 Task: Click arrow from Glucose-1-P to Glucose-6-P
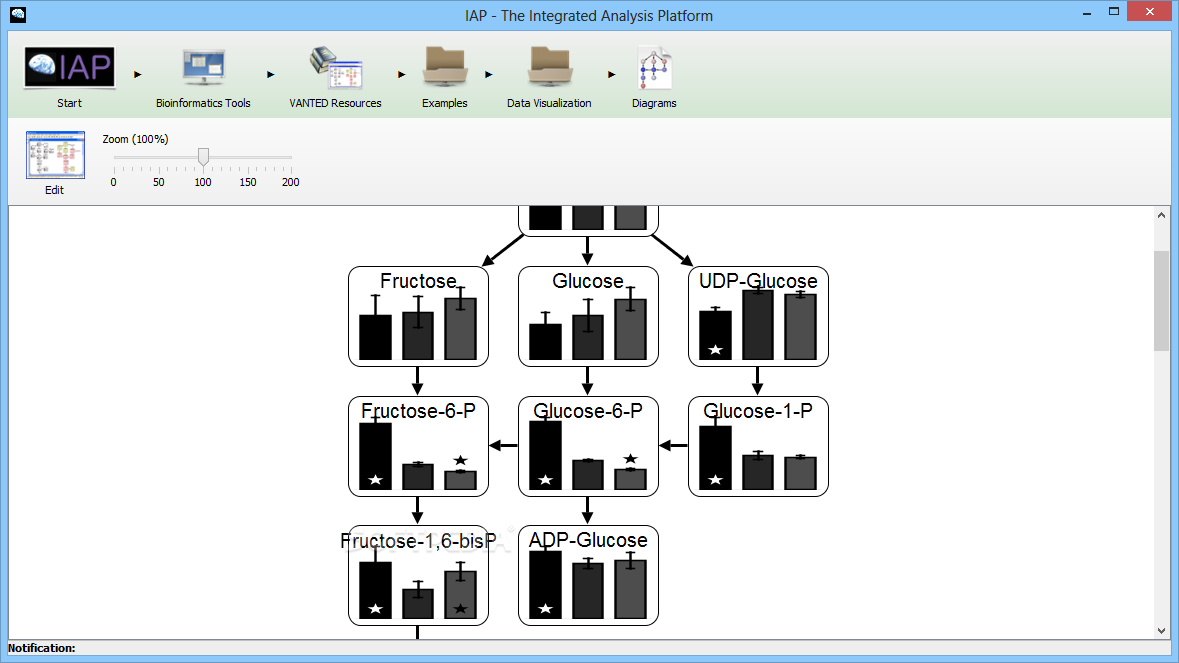(673, 446)
